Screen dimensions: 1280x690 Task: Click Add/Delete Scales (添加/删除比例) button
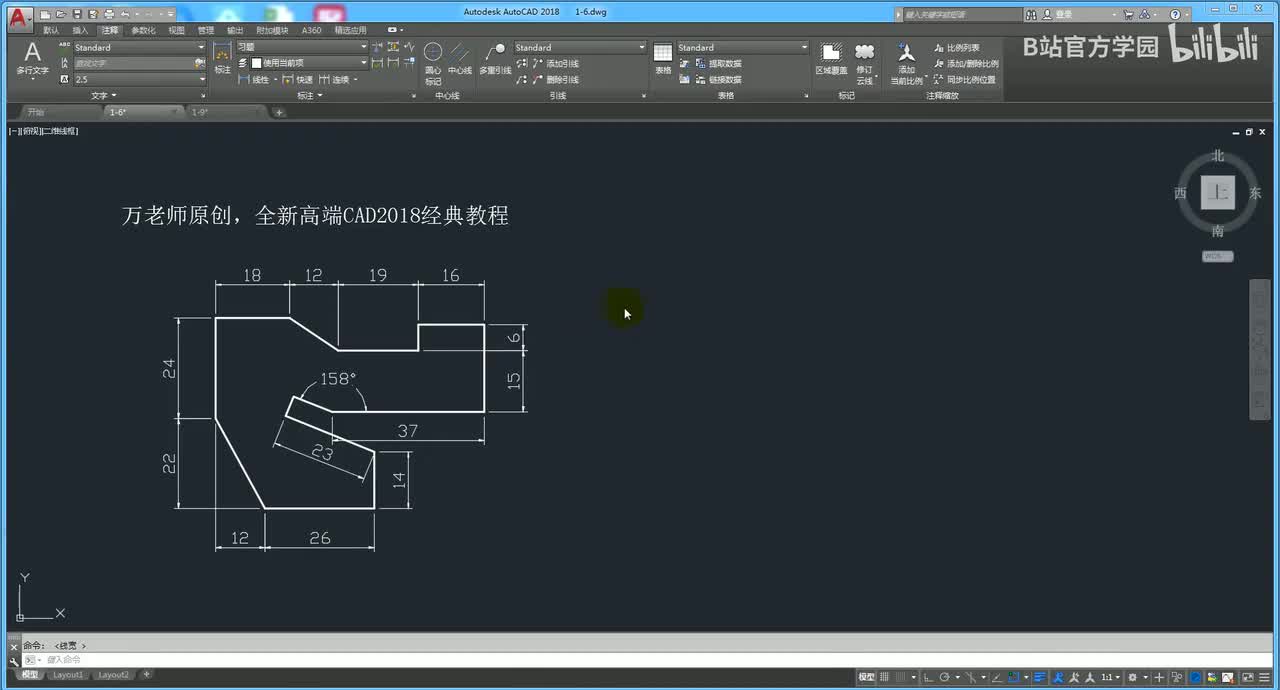coord(965,64)
